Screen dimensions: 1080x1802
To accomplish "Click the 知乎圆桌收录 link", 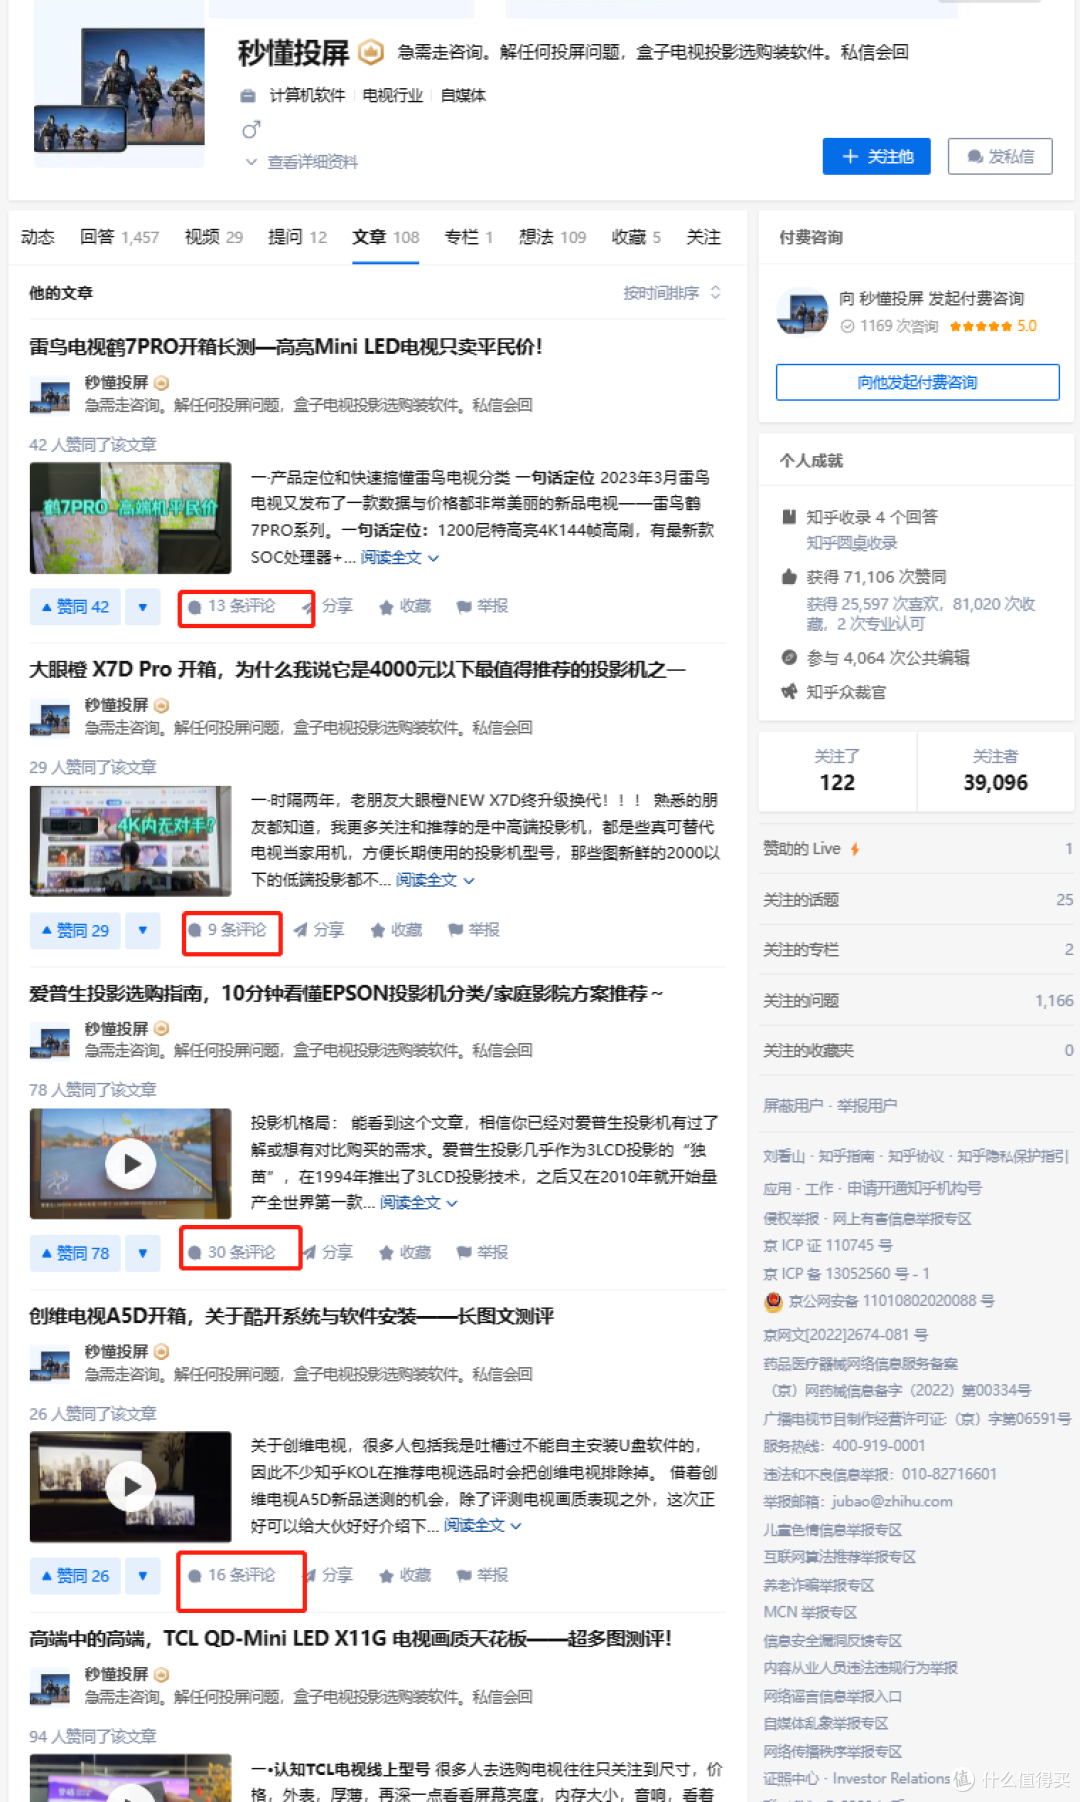I will [x=852, y=543].
